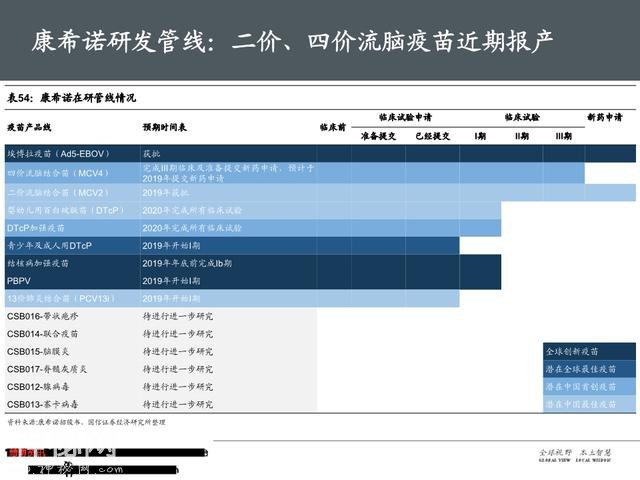Select the PBPV row label
This screenshot has height=480, width=640.
coord(19,281)
